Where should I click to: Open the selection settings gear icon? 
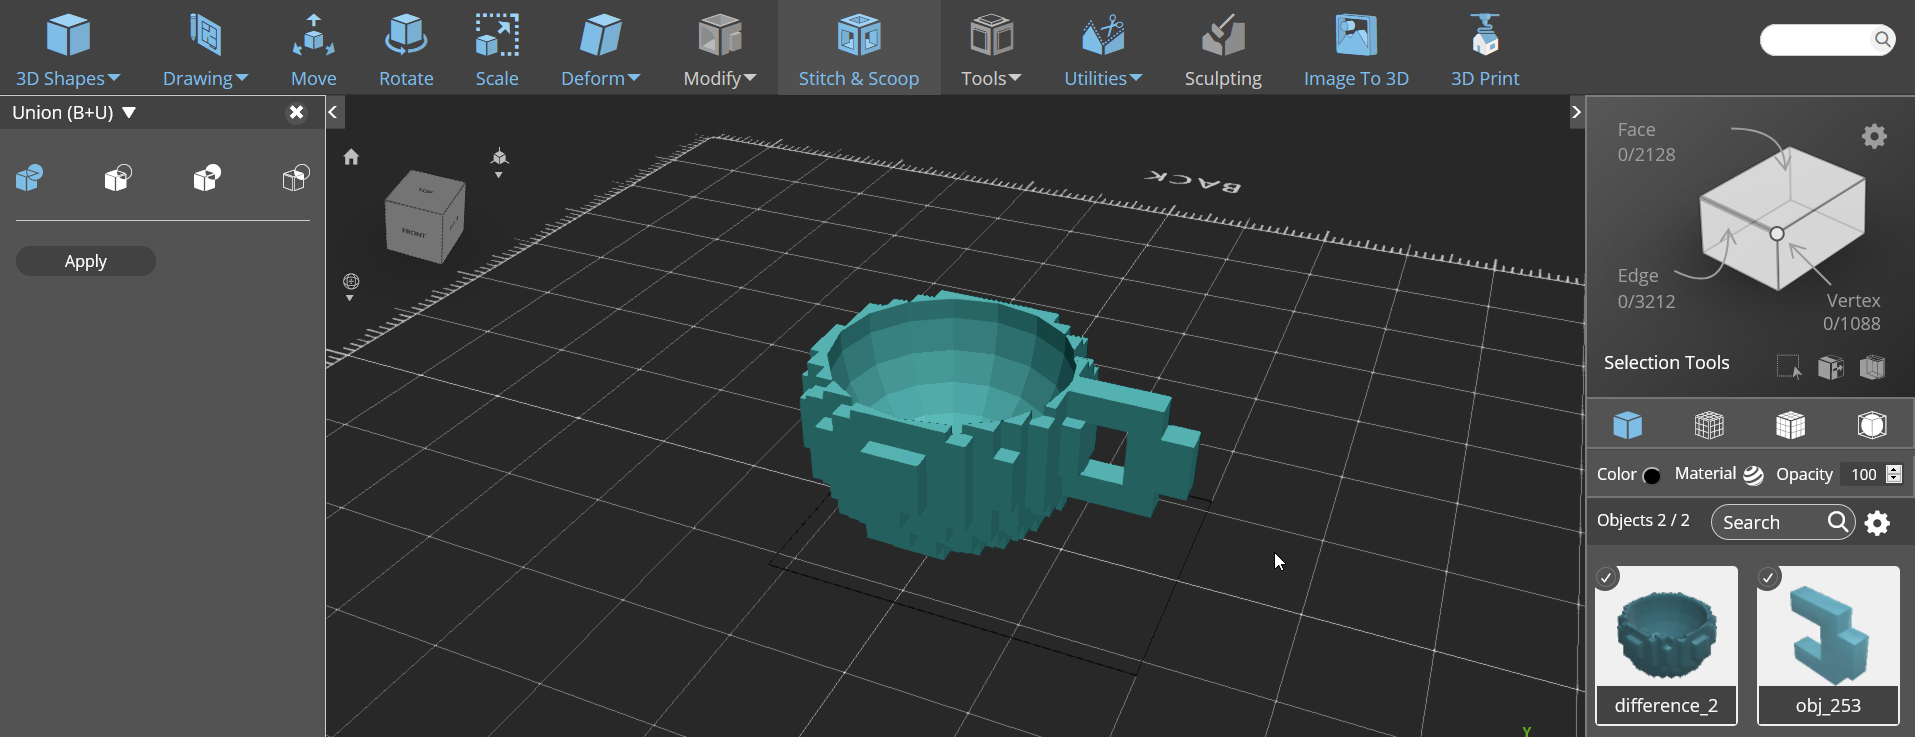click(1874, 136)
